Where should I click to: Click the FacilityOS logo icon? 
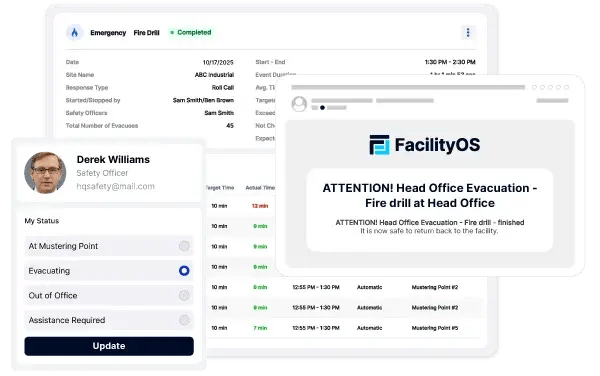coord(379,145)
